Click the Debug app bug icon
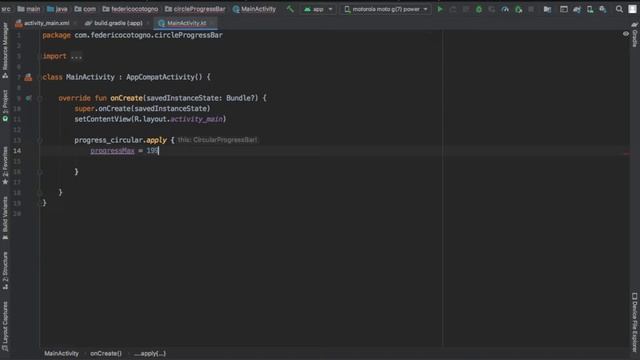The width and height of the screenshot is (640, 360). (479, 9)
